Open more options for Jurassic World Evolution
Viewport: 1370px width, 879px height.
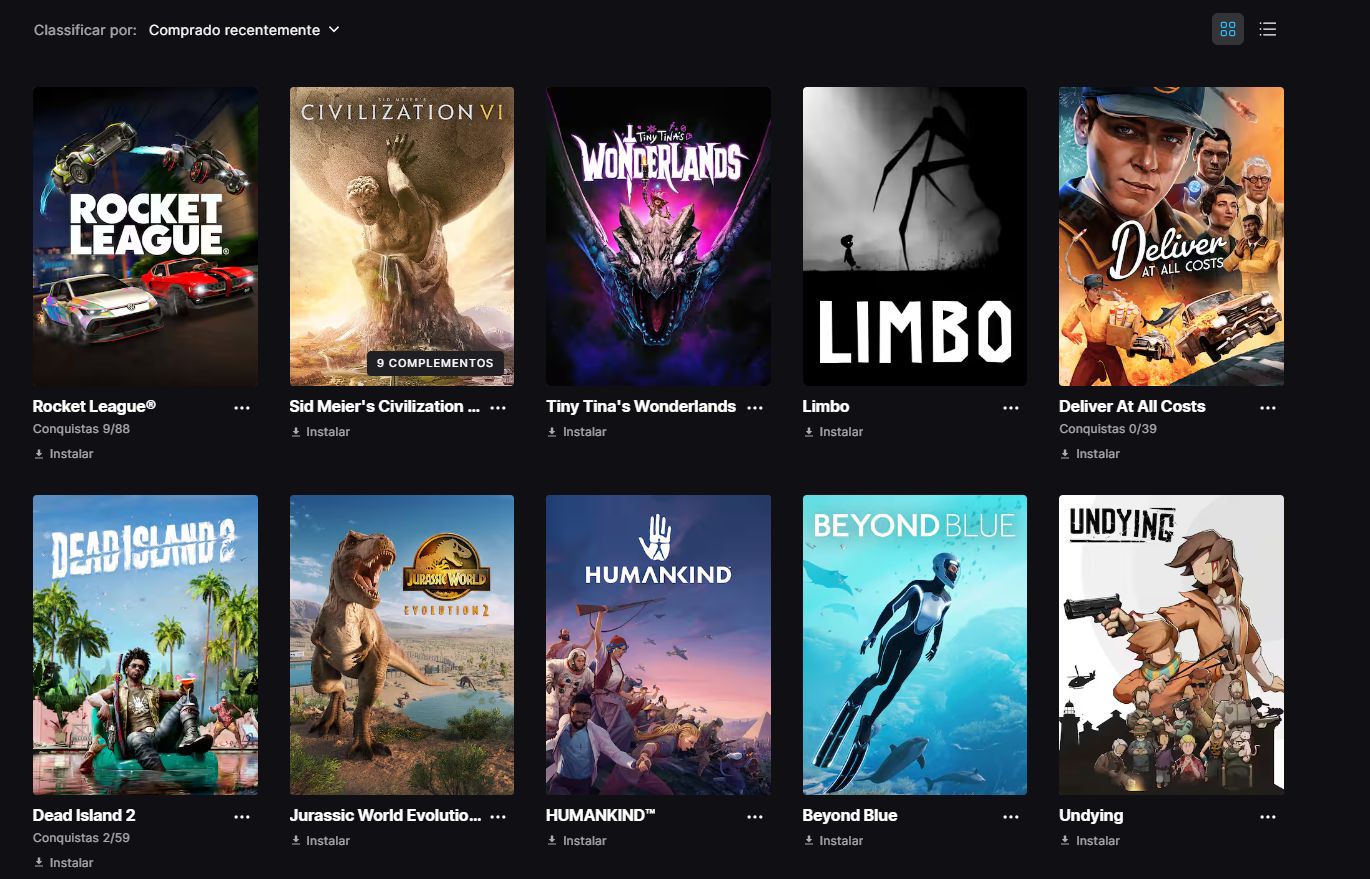[x=498, y=817]
